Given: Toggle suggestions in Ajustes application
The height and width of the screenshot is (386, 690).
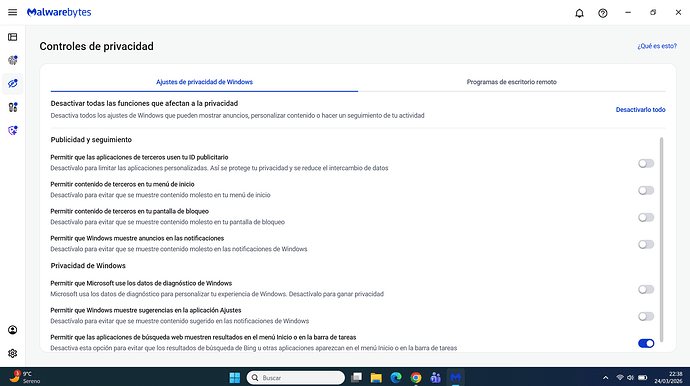Looking at the screenshot, I should click(646, 316).
